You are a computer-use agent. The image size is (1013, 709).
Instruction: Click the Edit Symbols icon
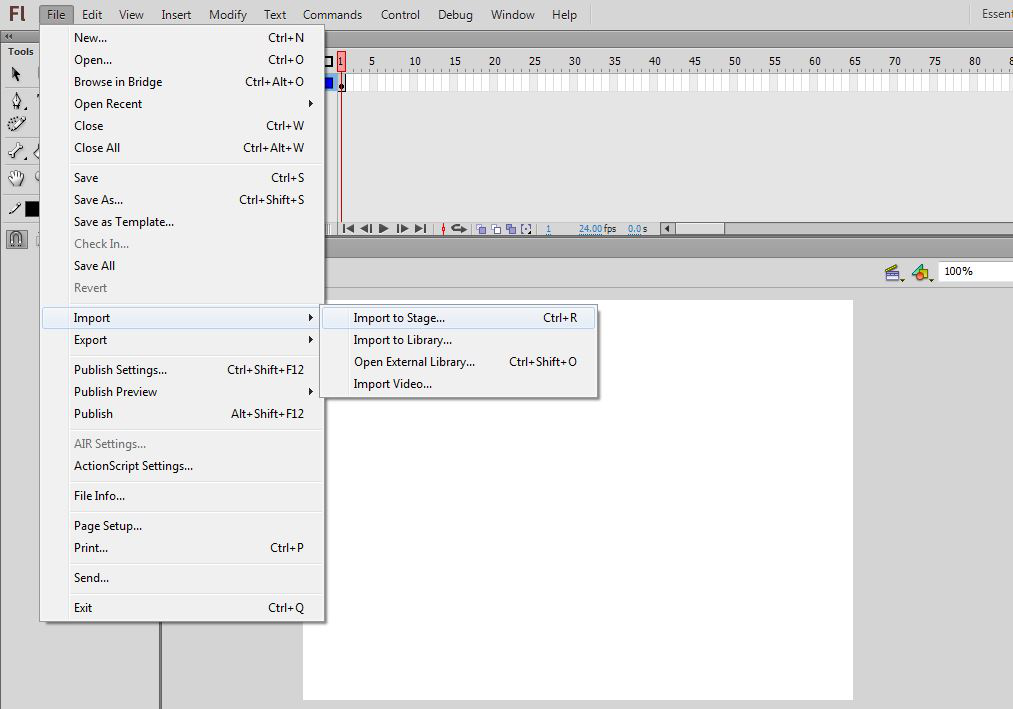pyautogui.click(x=921, y=272)
